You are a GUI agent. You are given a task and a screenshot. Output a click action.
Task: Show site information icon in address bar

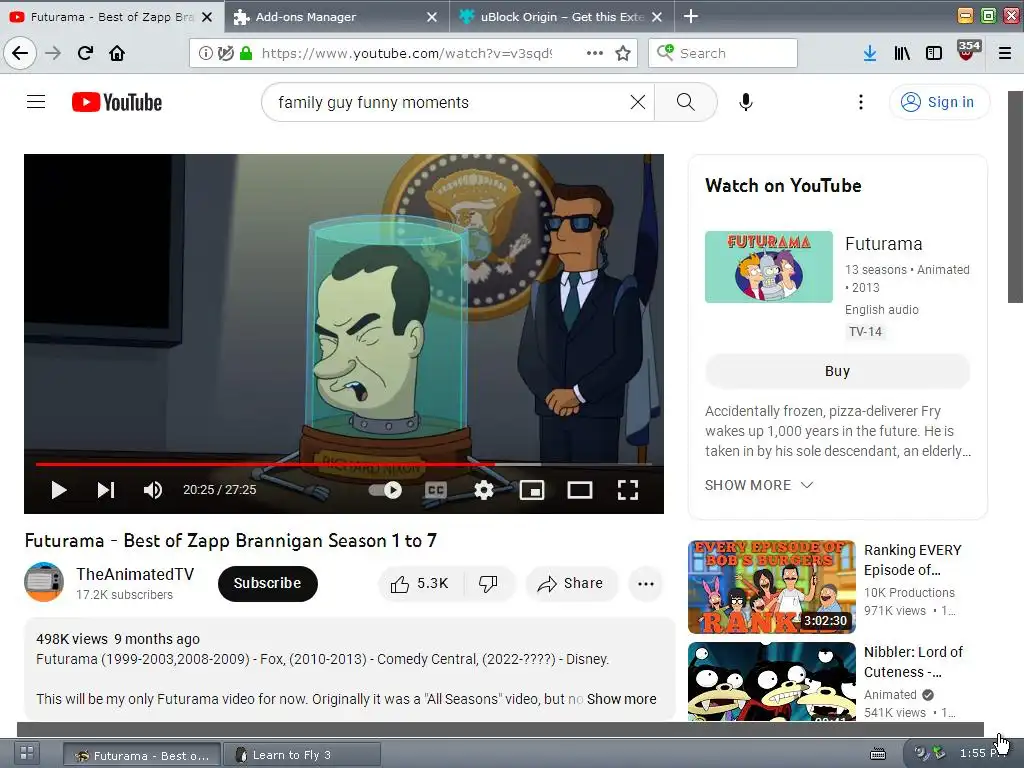click(x=205, y=53)
